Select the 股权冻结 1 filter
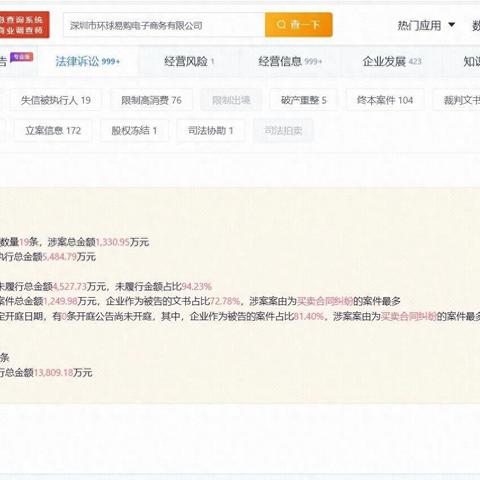Screen dimensions: 480x480 134,130
